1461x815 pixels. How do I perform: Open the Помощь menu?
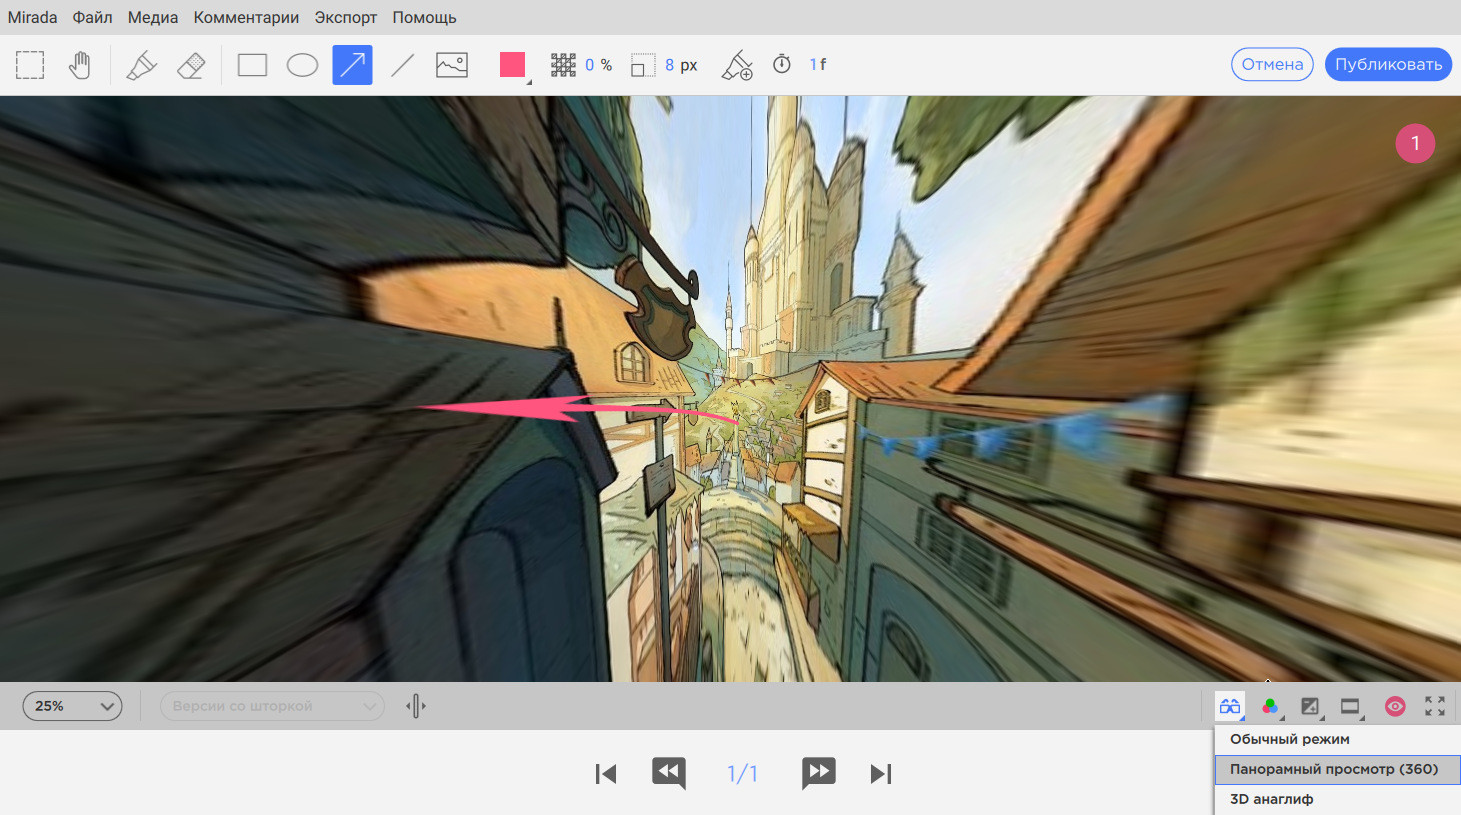coord(424,17)
